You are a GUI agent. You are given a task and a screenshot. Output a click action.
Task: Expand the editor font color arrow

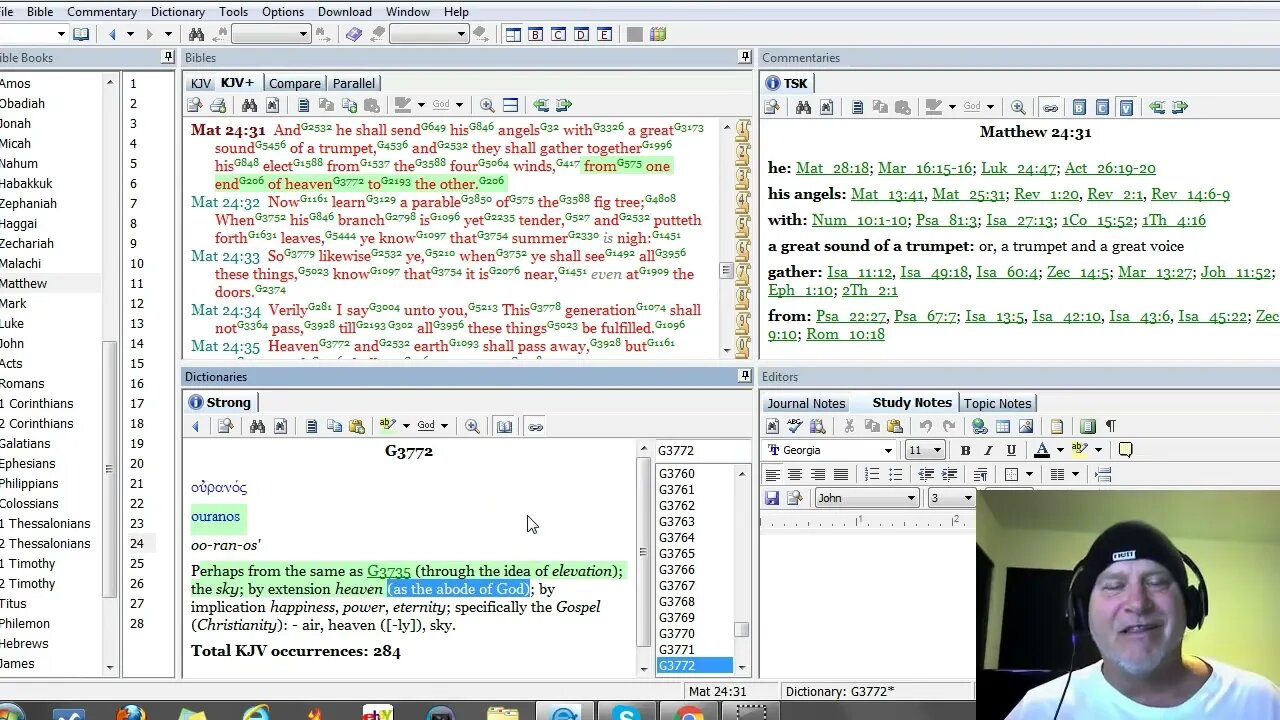click(1059, 450)
